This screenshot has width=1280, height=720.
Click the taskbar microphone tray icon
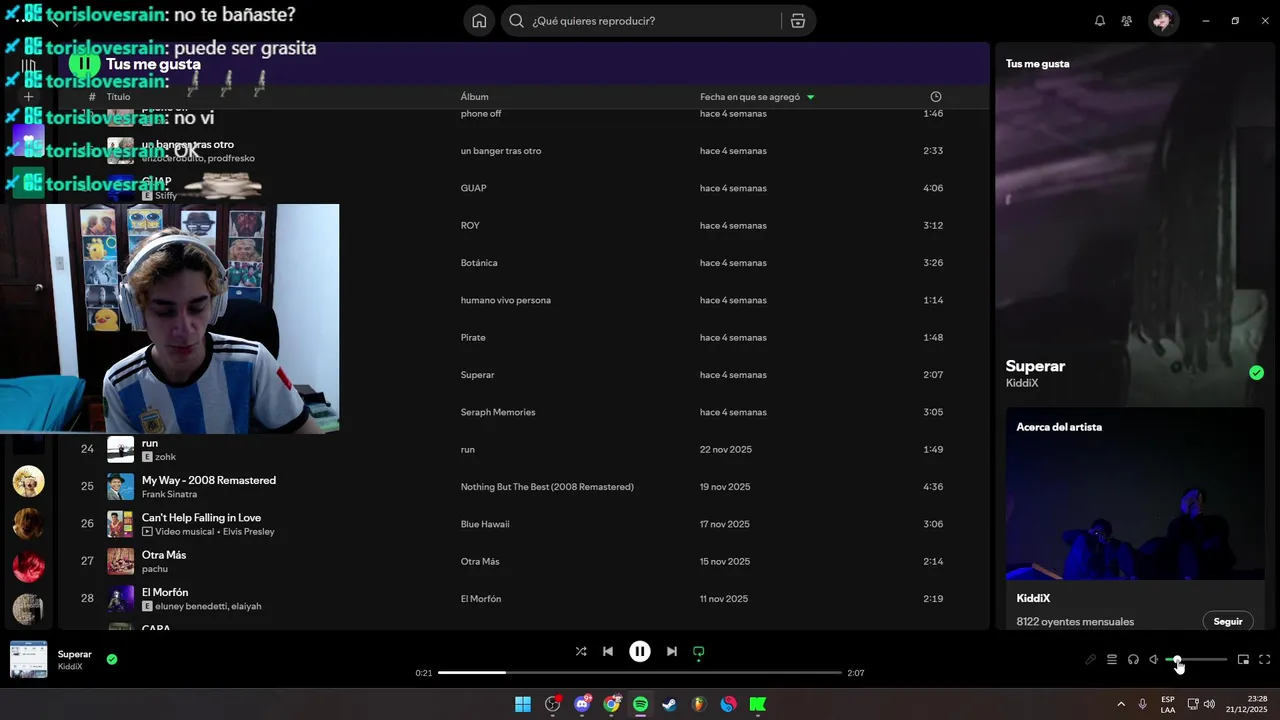click(x=1142, y=704)
